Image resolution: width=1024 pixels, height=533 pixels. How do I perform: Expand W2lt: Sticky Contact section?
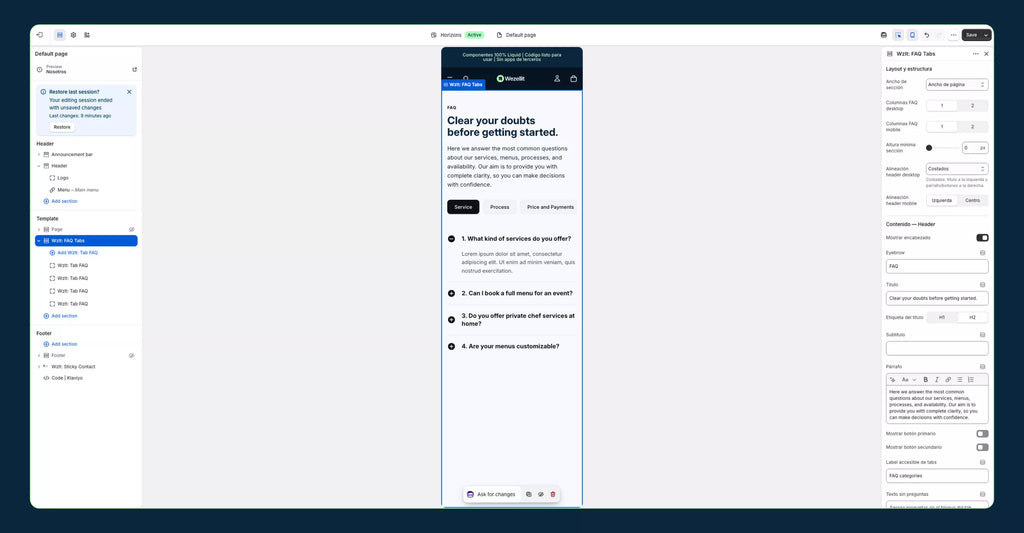pyautogui.click(x=39, y=367)
